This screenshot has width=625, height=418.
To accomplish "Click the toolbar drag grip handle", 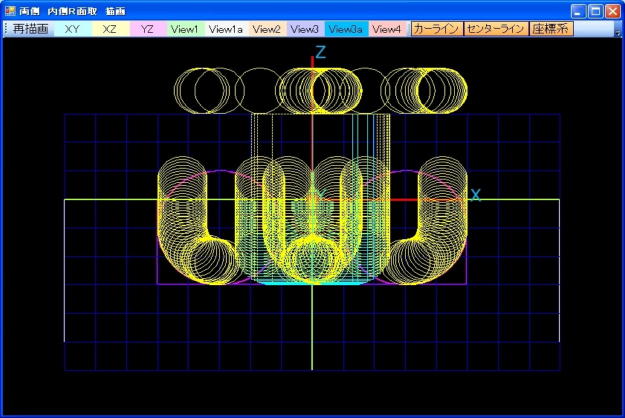I will 6,30.
